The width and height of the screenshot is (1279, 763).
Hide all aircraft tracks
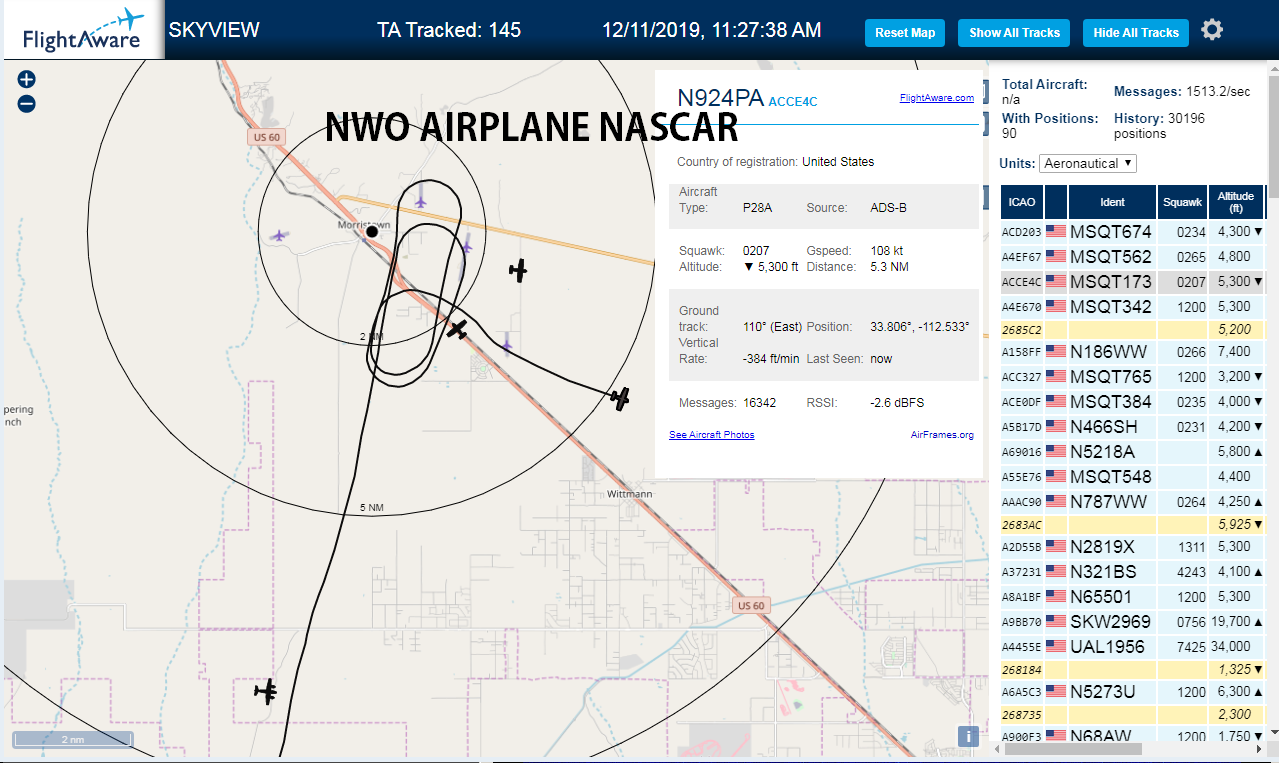[1136, 33]
